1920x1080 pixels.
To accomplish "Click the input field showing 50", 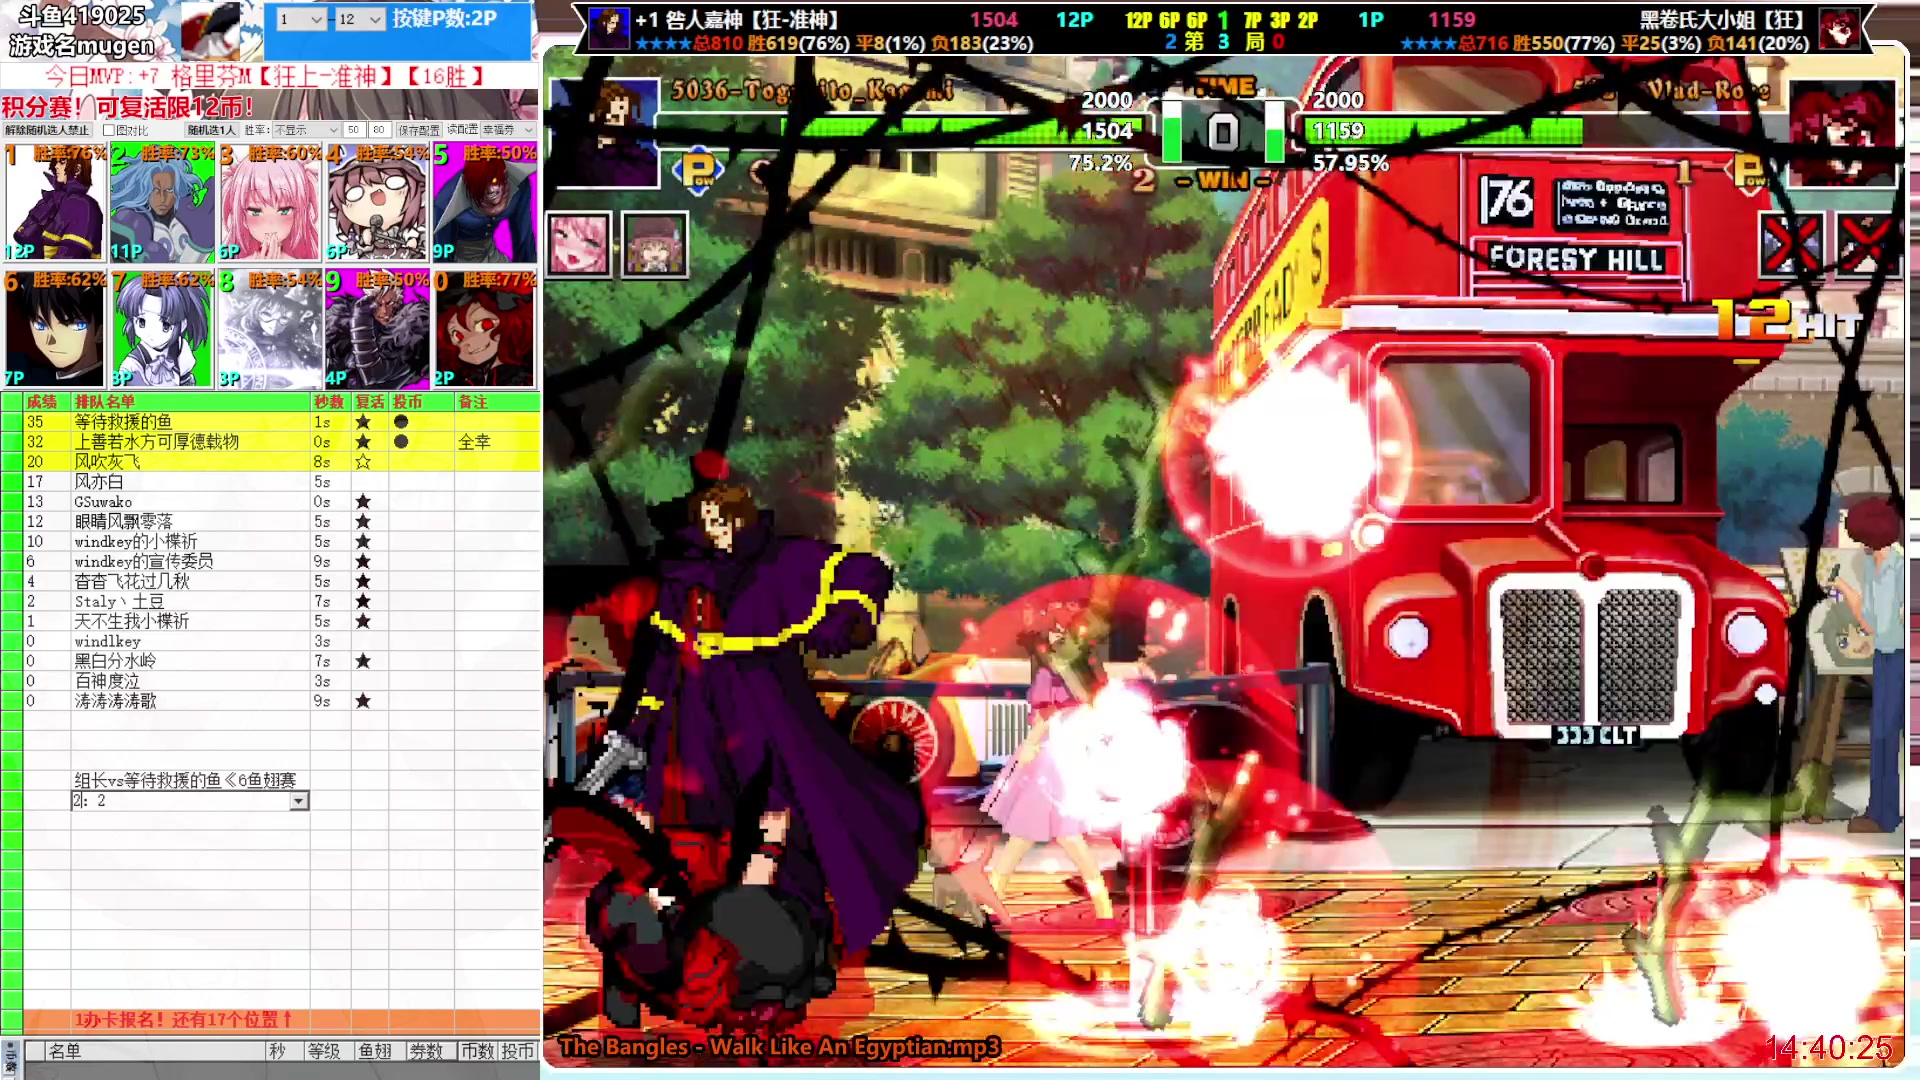I will (x=354, y=130).
